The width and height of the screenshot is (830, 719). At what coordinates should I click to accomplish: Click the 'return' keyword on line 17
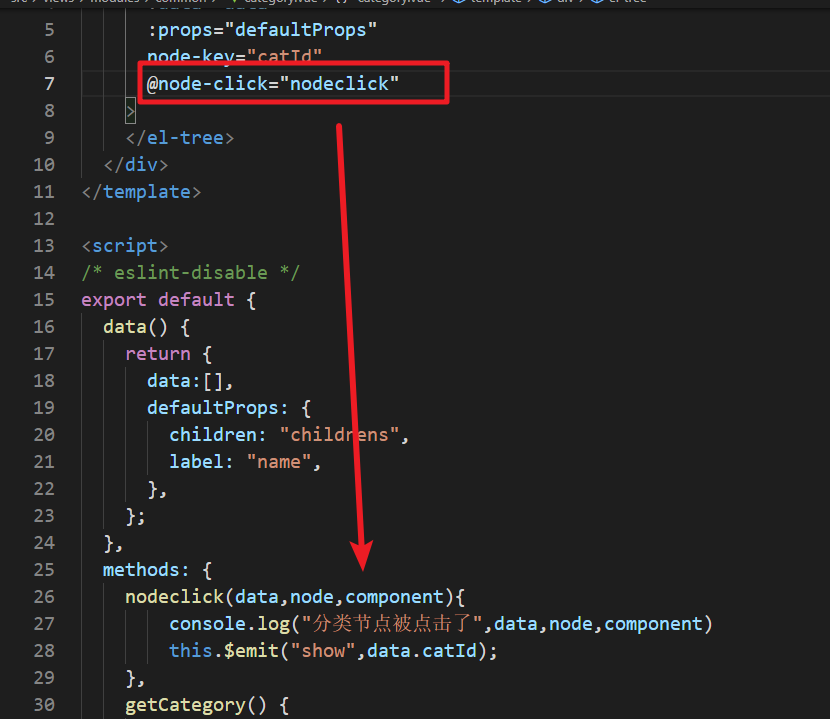pos(158,354)
